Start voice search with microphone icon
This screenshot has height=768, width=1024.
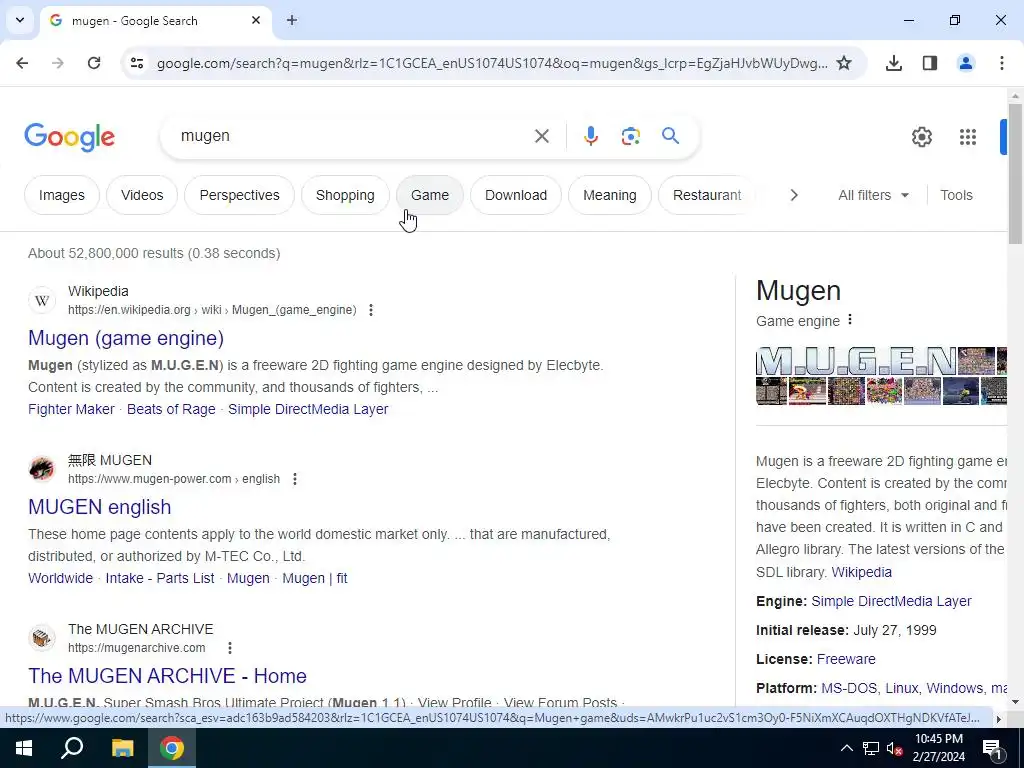pyautogui.click(x=590, y=136)
